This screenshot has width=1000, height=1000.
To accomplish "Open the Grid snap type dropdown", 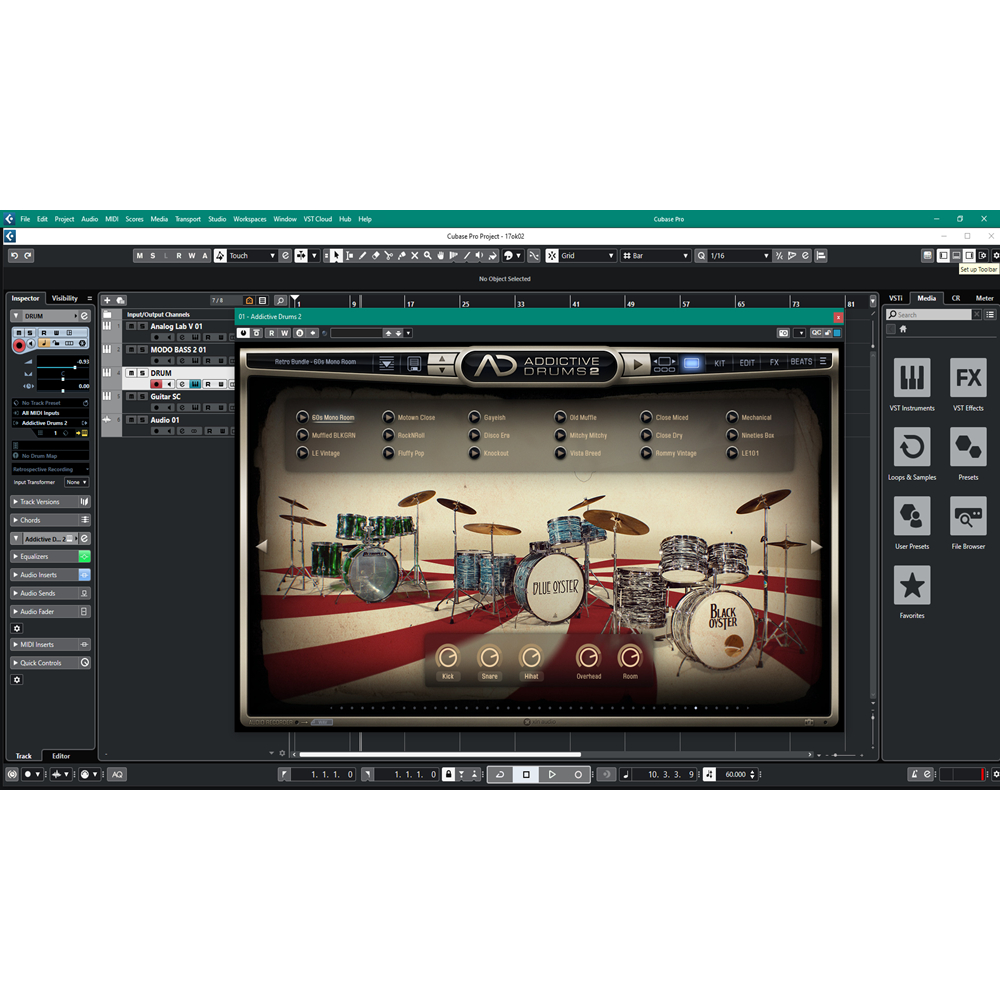I will 587,256.
